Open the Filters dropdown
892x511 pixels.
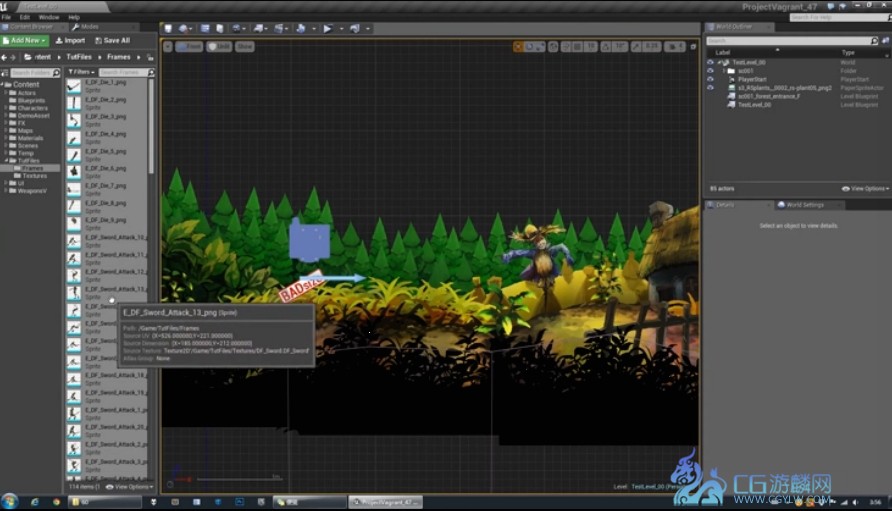coord(81,72)
